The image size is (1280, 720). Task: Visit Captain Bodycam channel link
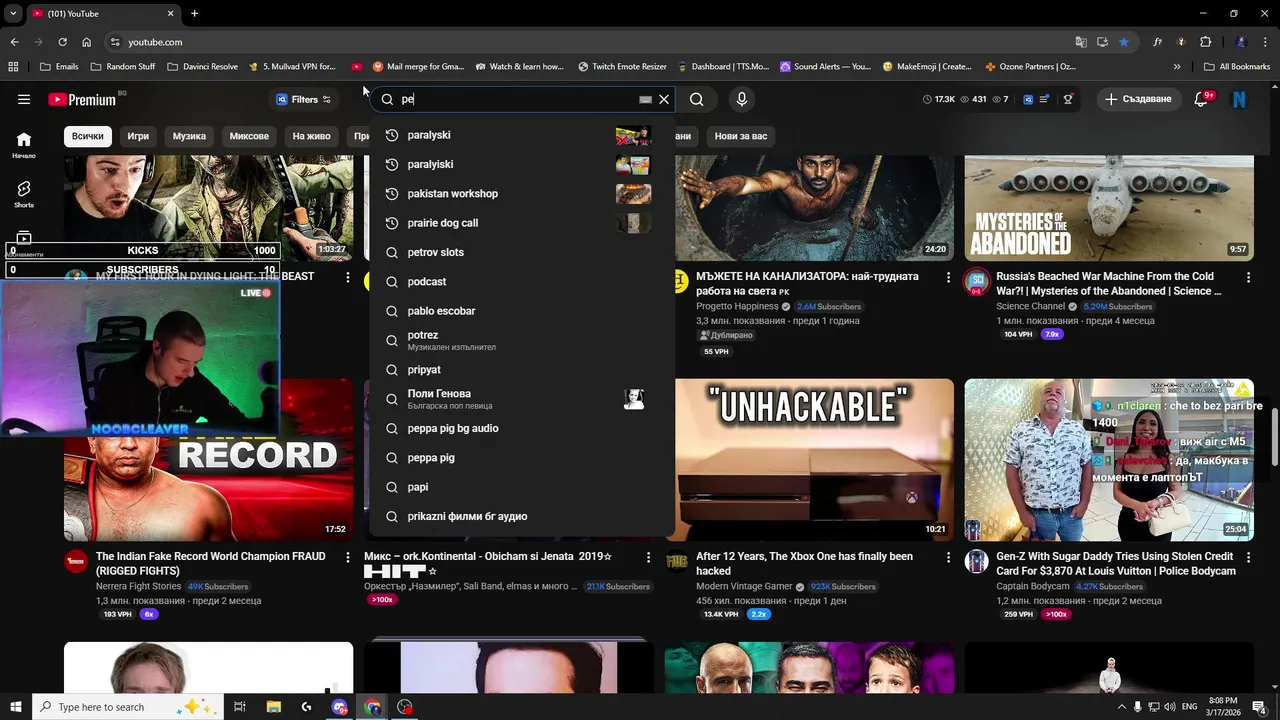1033,586
